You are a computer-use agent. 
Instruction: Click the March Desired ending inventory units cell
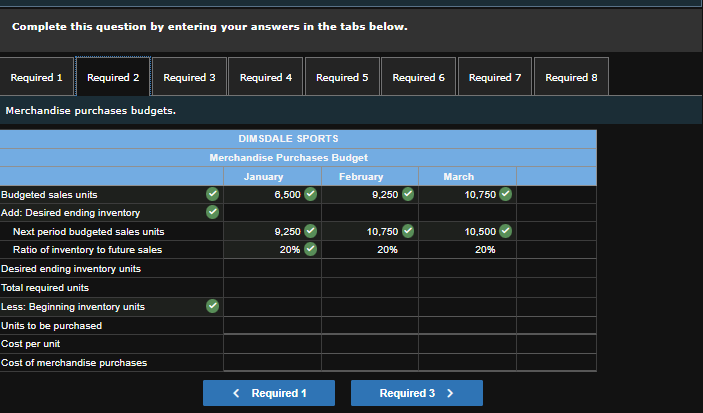point(467,268)
